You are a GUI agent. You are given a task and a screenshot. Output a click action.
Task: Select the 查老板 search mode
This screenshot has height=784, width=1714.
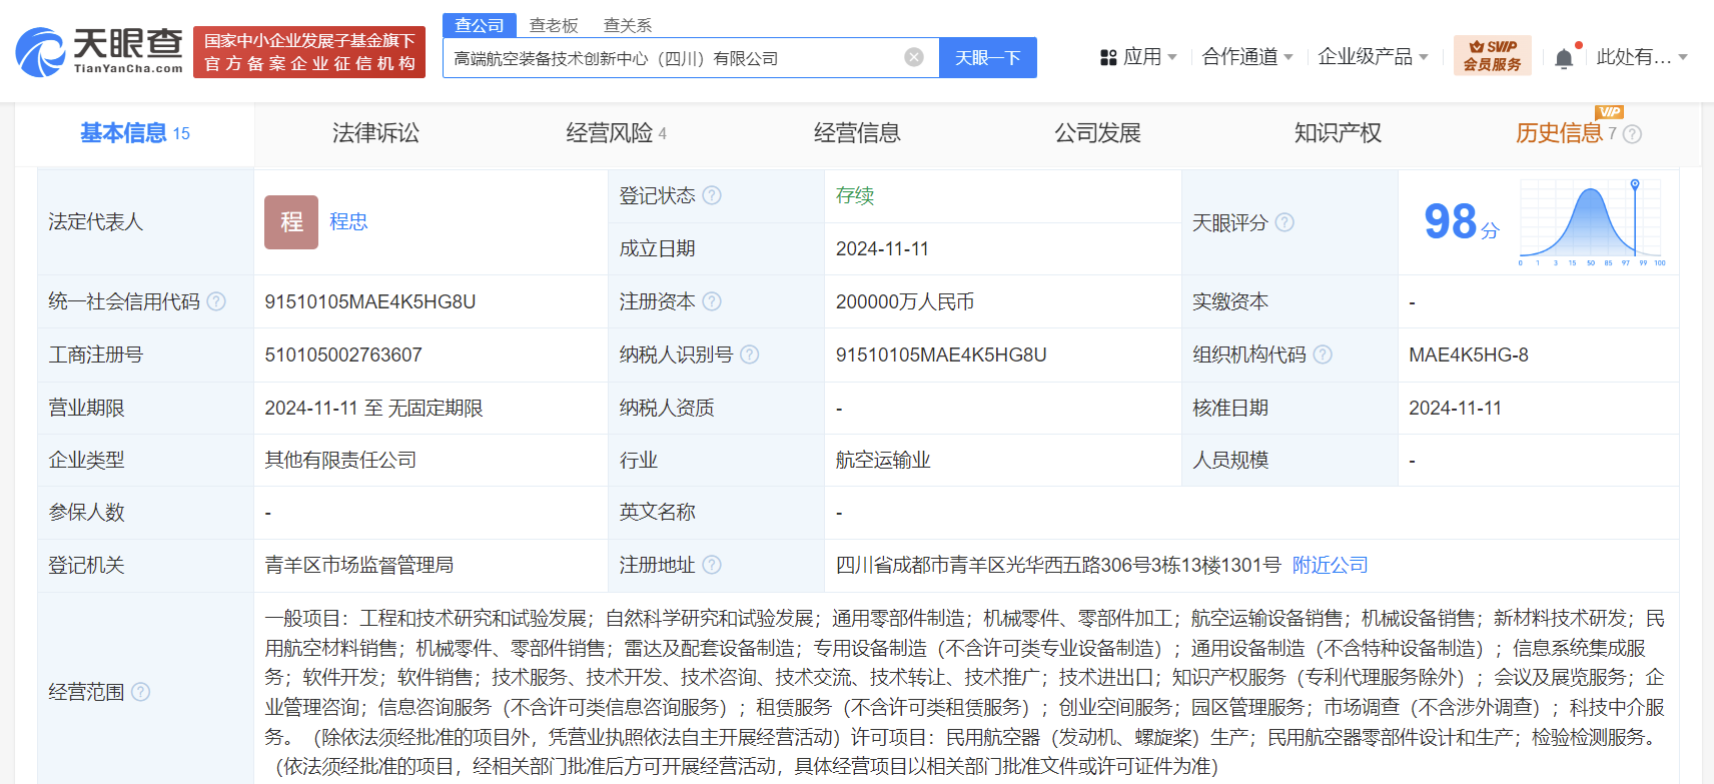[x=553, y=25]
